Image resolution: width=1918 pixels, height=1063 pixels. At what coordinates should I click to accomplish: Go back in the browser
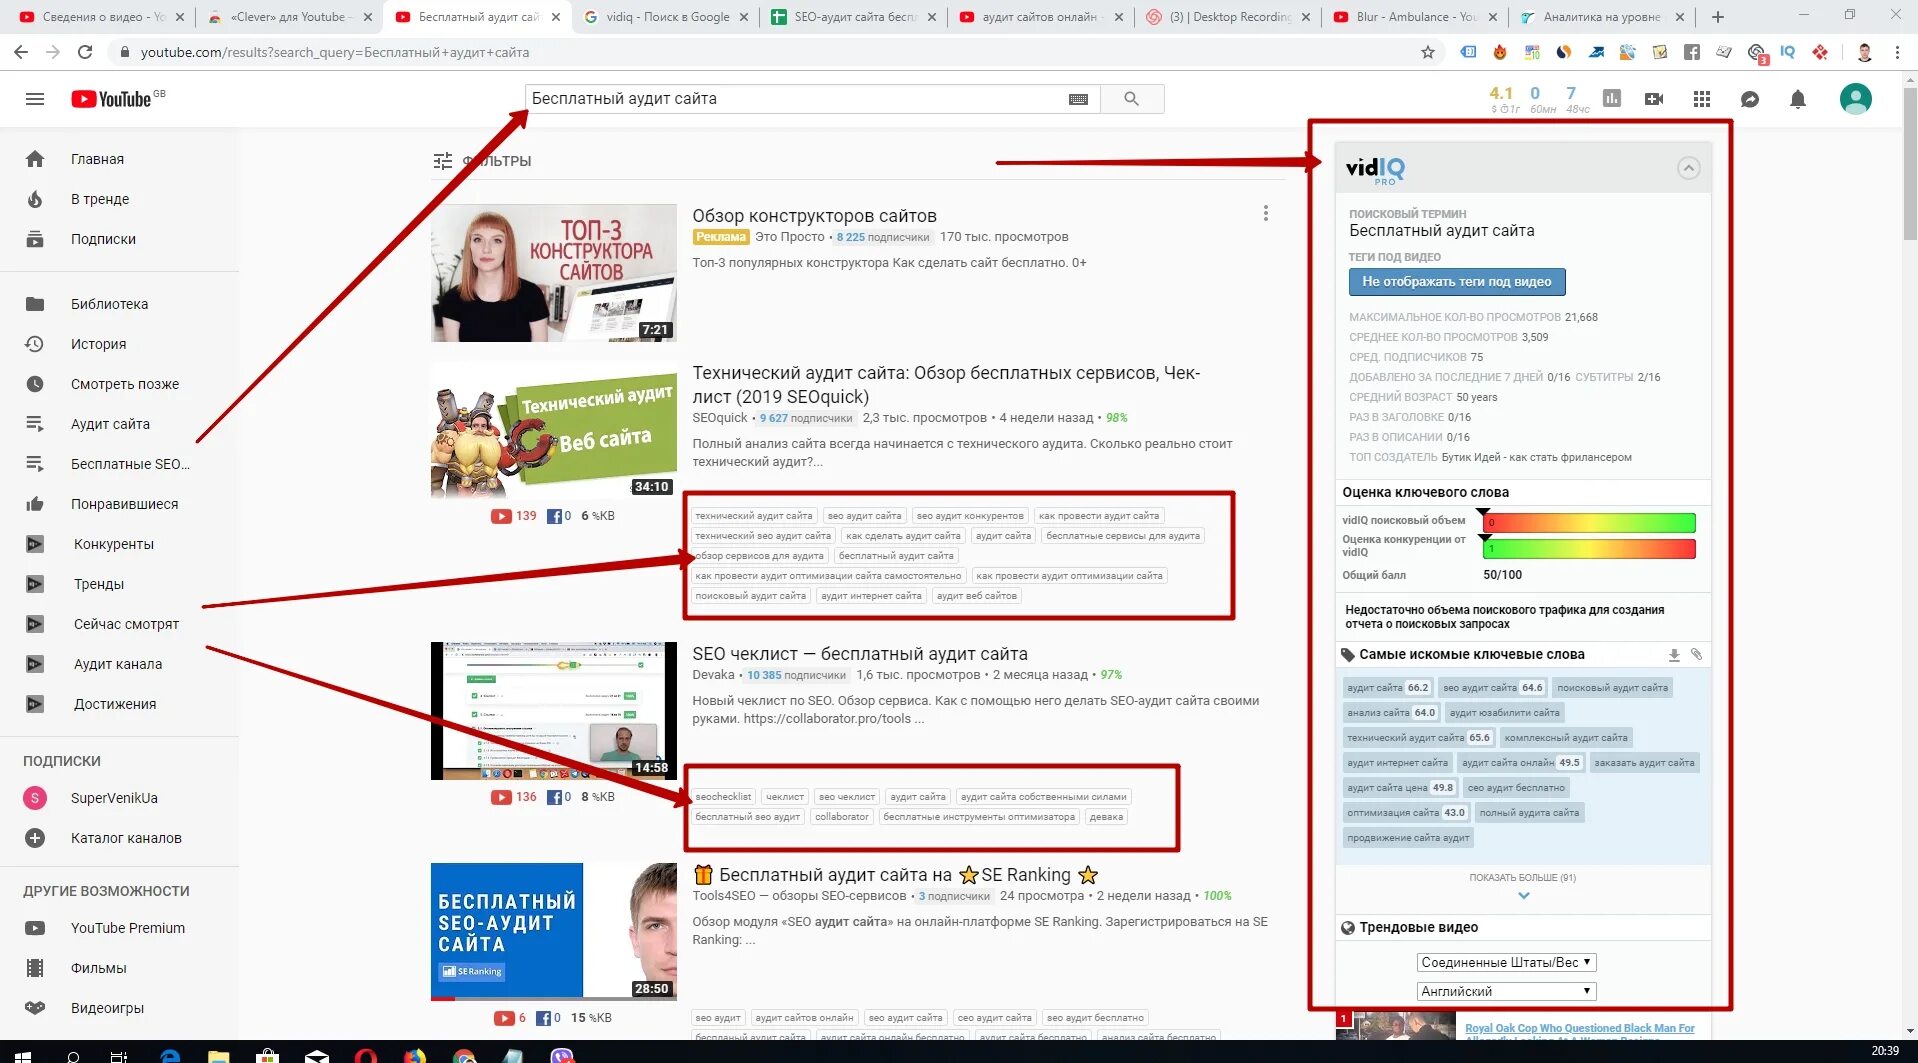click(21, 52)
